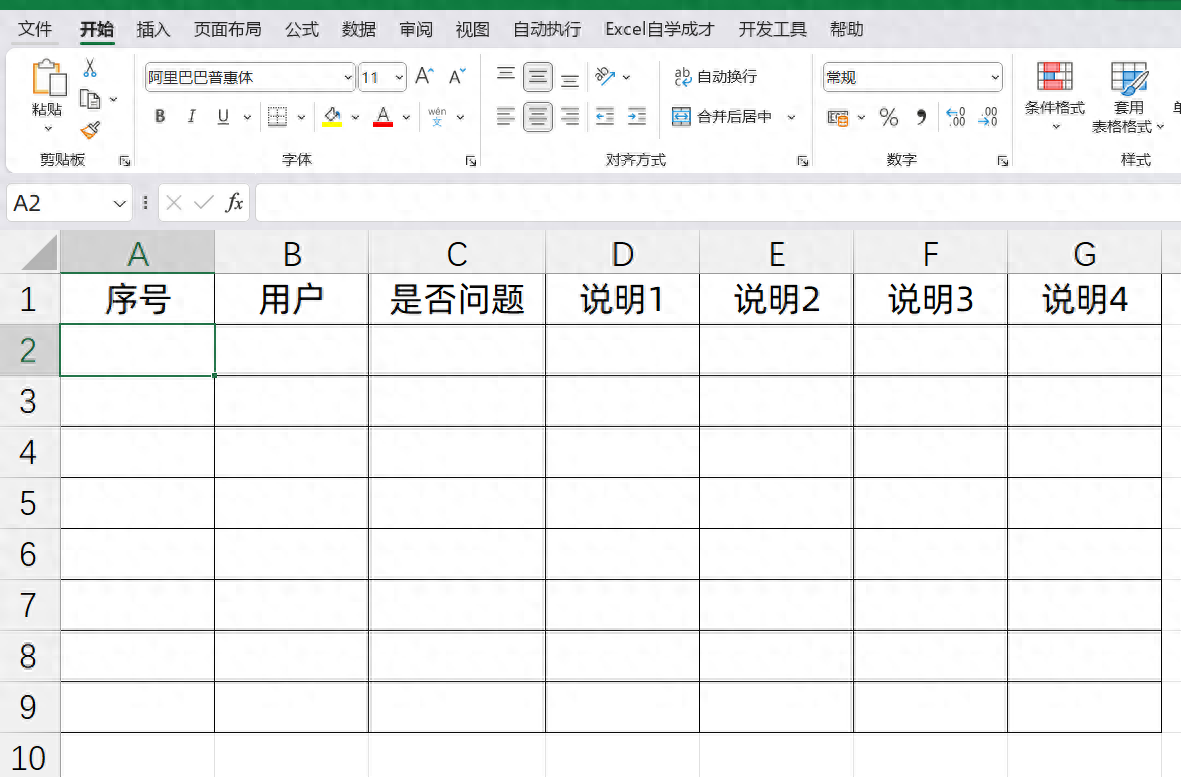Screen dimensions: 1181x777
Task: Apply red font color
Action: coord(383,116)
